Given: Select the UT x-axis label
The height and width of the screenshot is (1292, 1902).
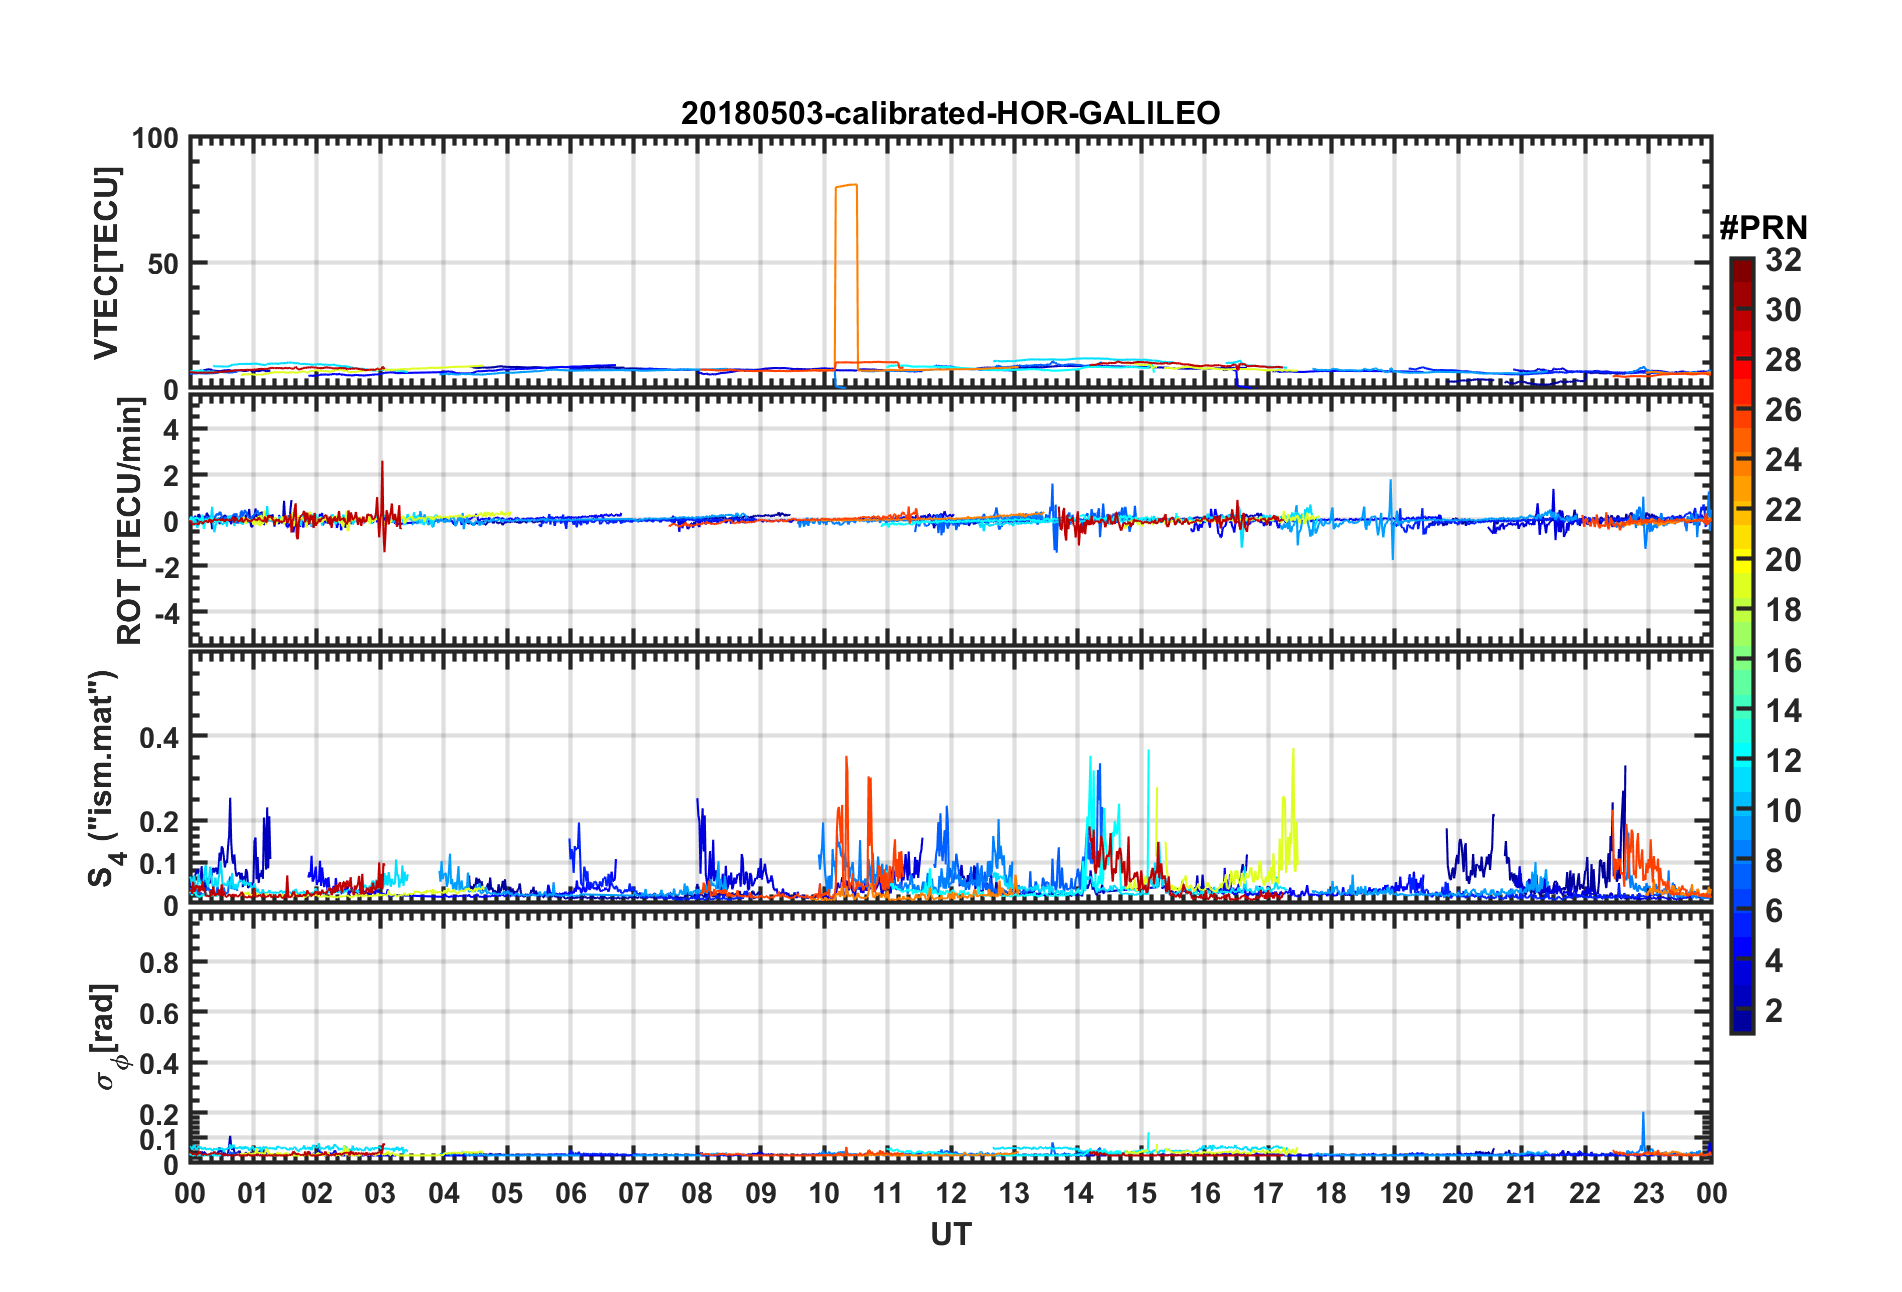Looking at the screenshot, I should pyautogui.click(x=951, y=1235).
